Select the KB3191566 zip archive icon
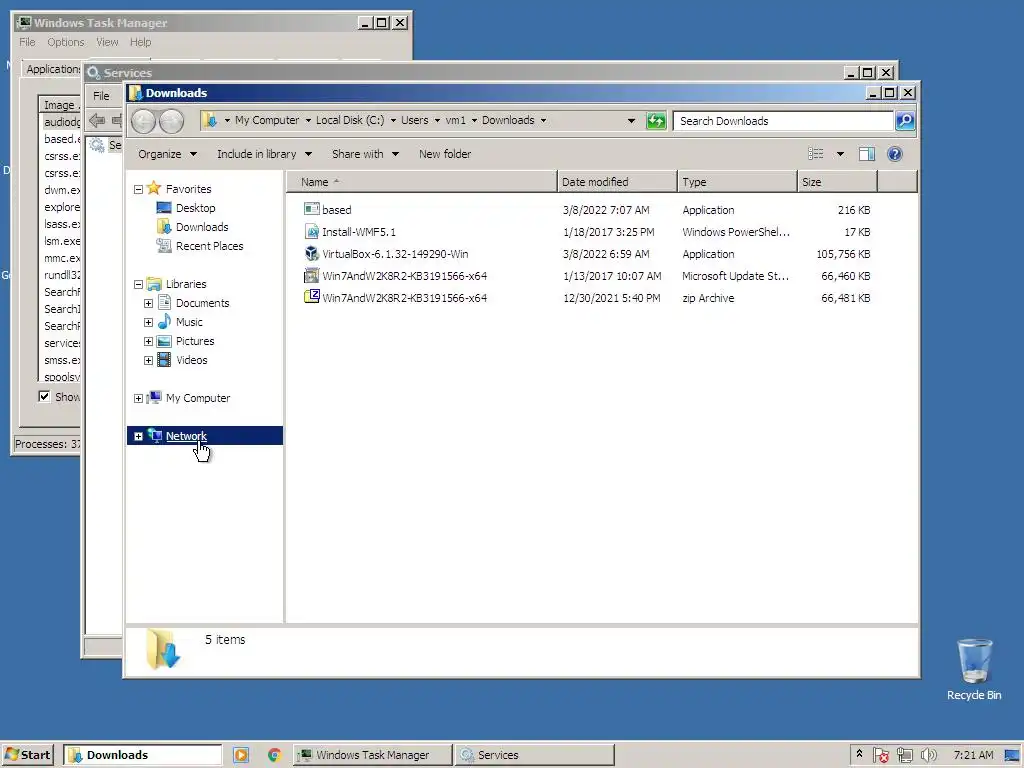Viewport: 1024px width, 768px height. point(312,297)
